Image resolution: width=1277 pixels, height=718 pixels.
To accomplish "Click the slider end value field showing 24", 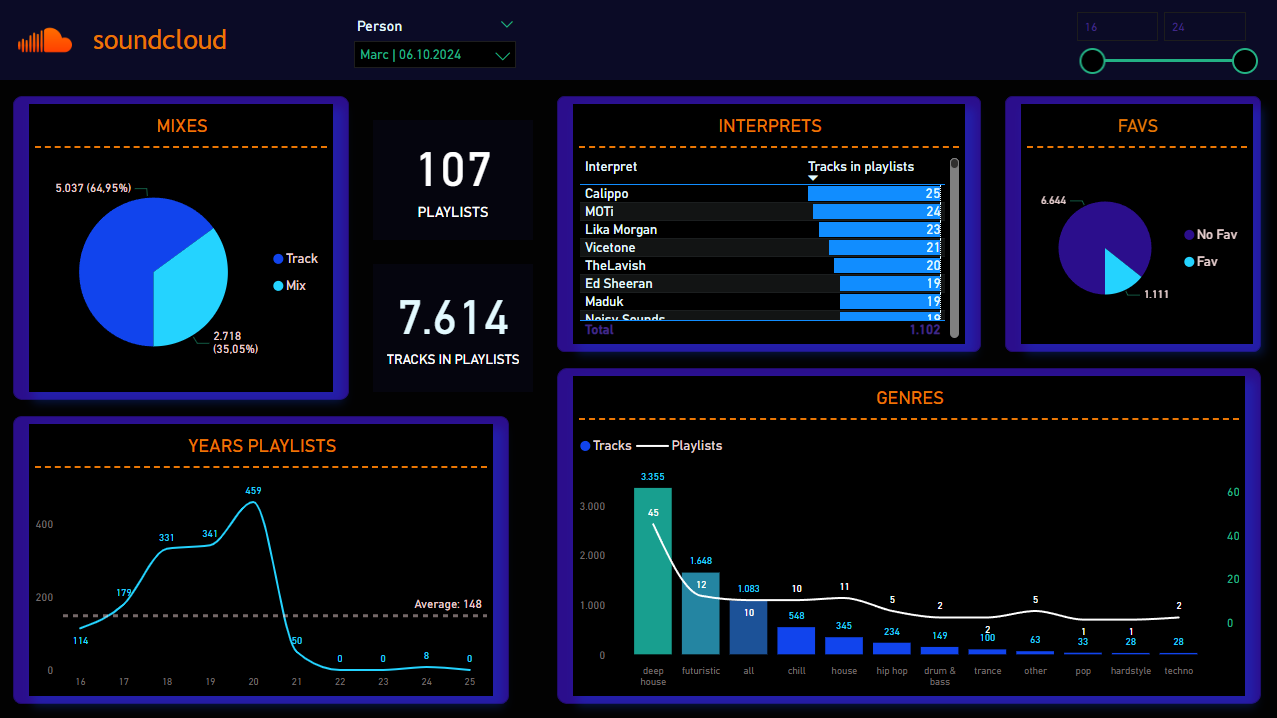I will pyautogui.click(x=1204, y=27).
